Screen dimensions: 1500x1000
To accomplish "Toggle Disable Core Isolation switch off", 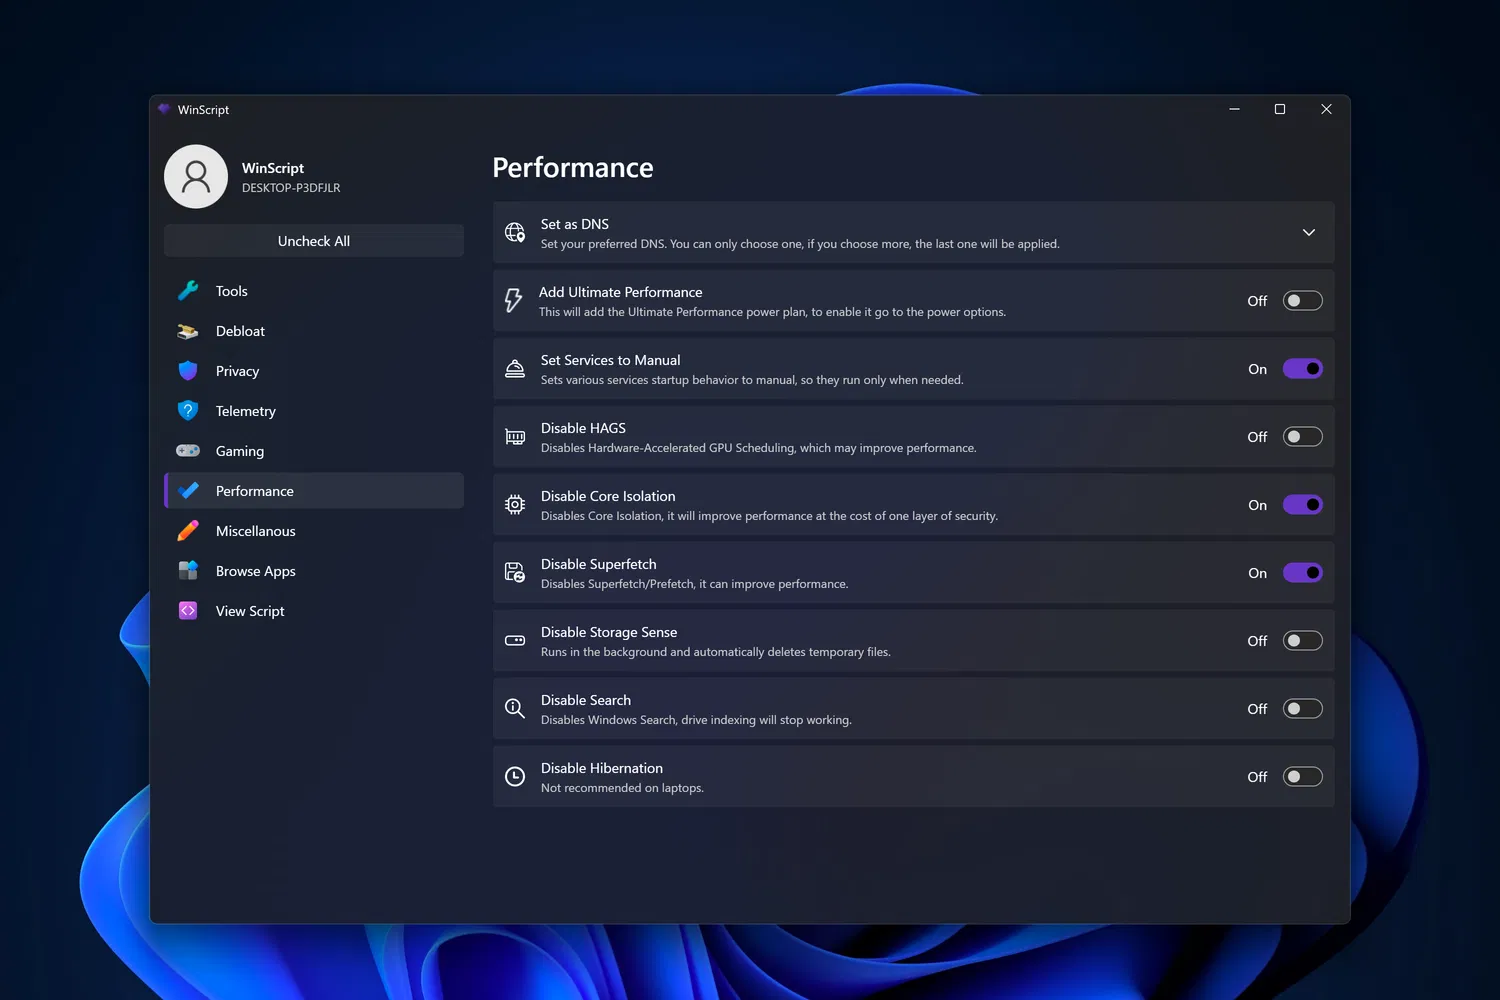I will click(x=1302, y=505).
